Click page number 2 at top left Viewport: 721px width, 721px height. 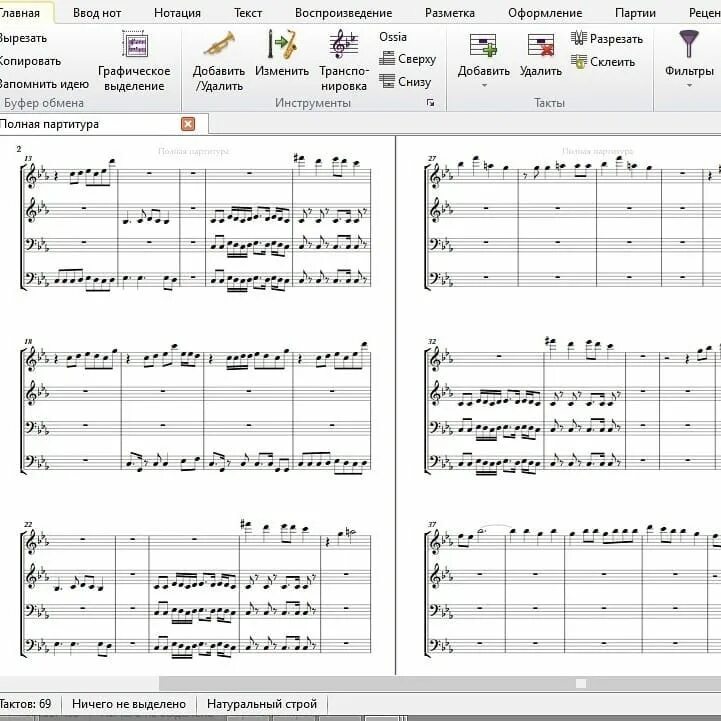click(19, 149)
